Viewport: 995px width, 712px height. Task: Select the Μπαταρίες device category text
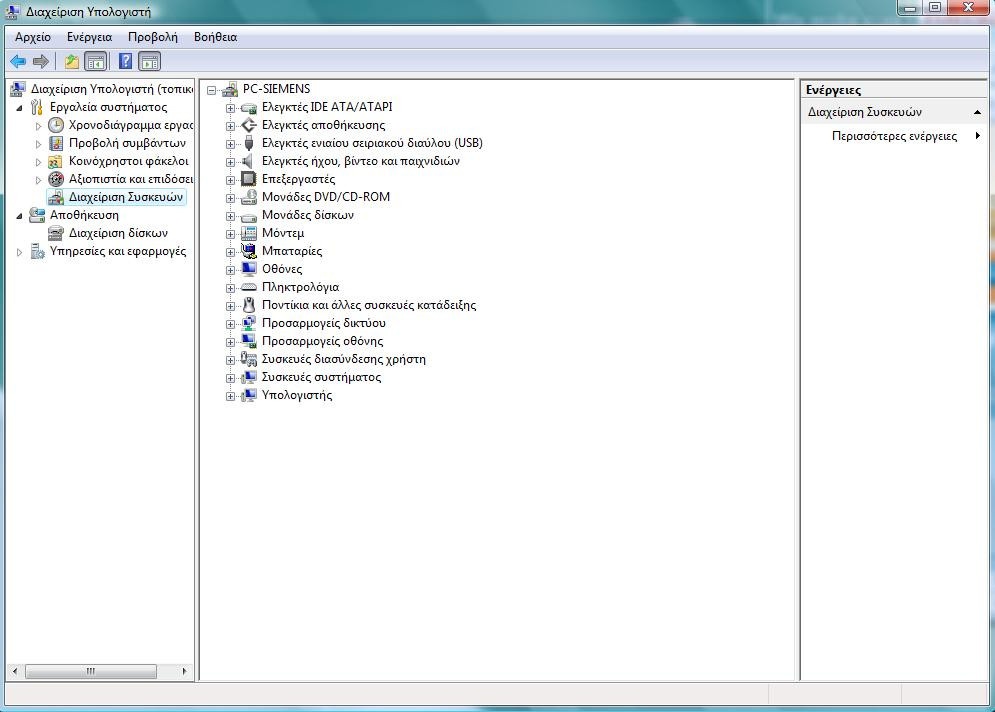[x=292, y=251]
